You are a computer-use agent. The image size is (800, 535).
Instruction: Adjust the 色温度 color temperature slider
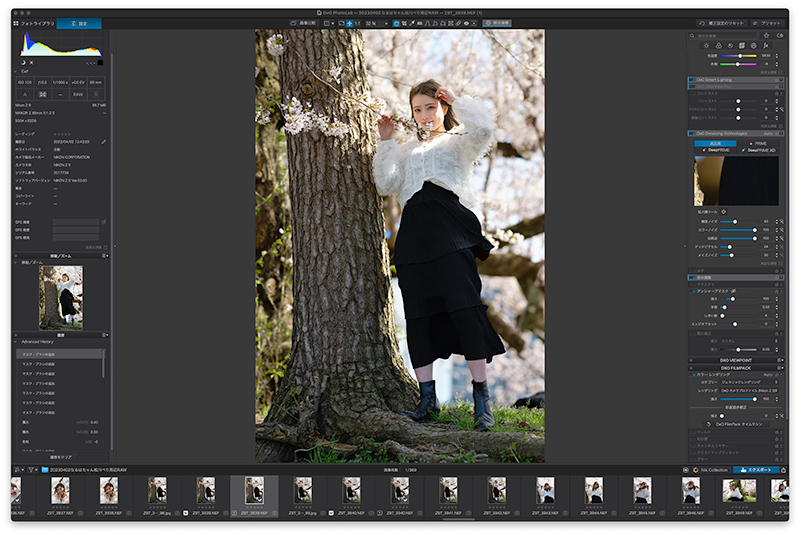click(x=740, y=56)
